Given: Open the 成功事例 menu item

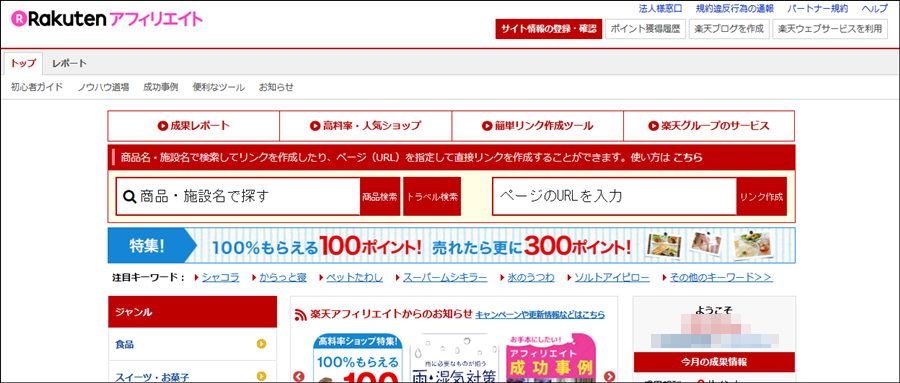Looking at the screenshot, I should (x=161, y=87).
